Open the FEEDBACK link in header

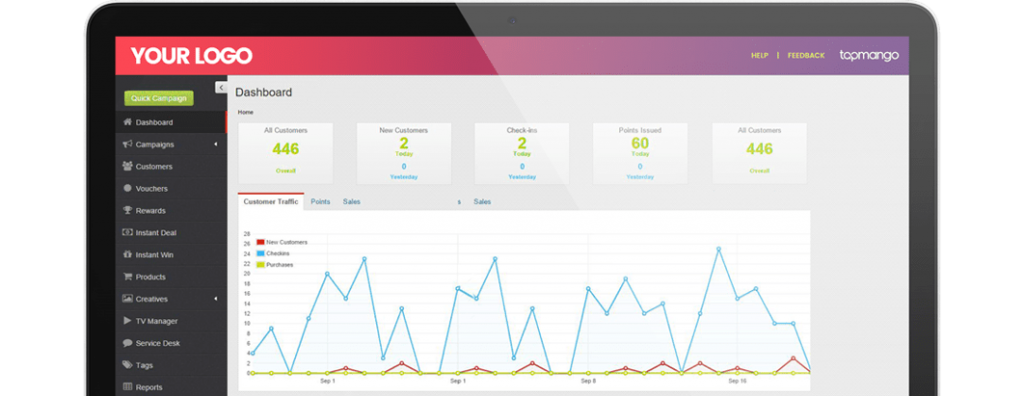click(806, 56)
